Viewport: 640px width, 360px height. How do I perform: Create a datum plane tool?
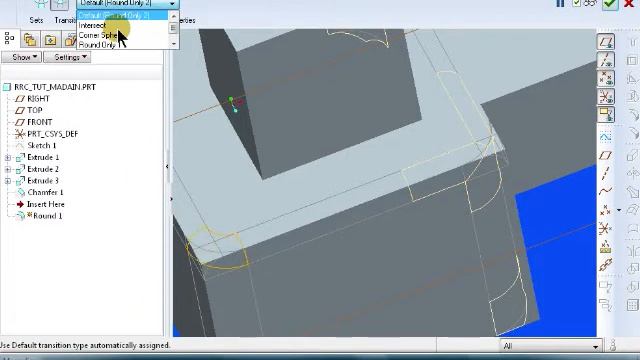pos(606,155)
